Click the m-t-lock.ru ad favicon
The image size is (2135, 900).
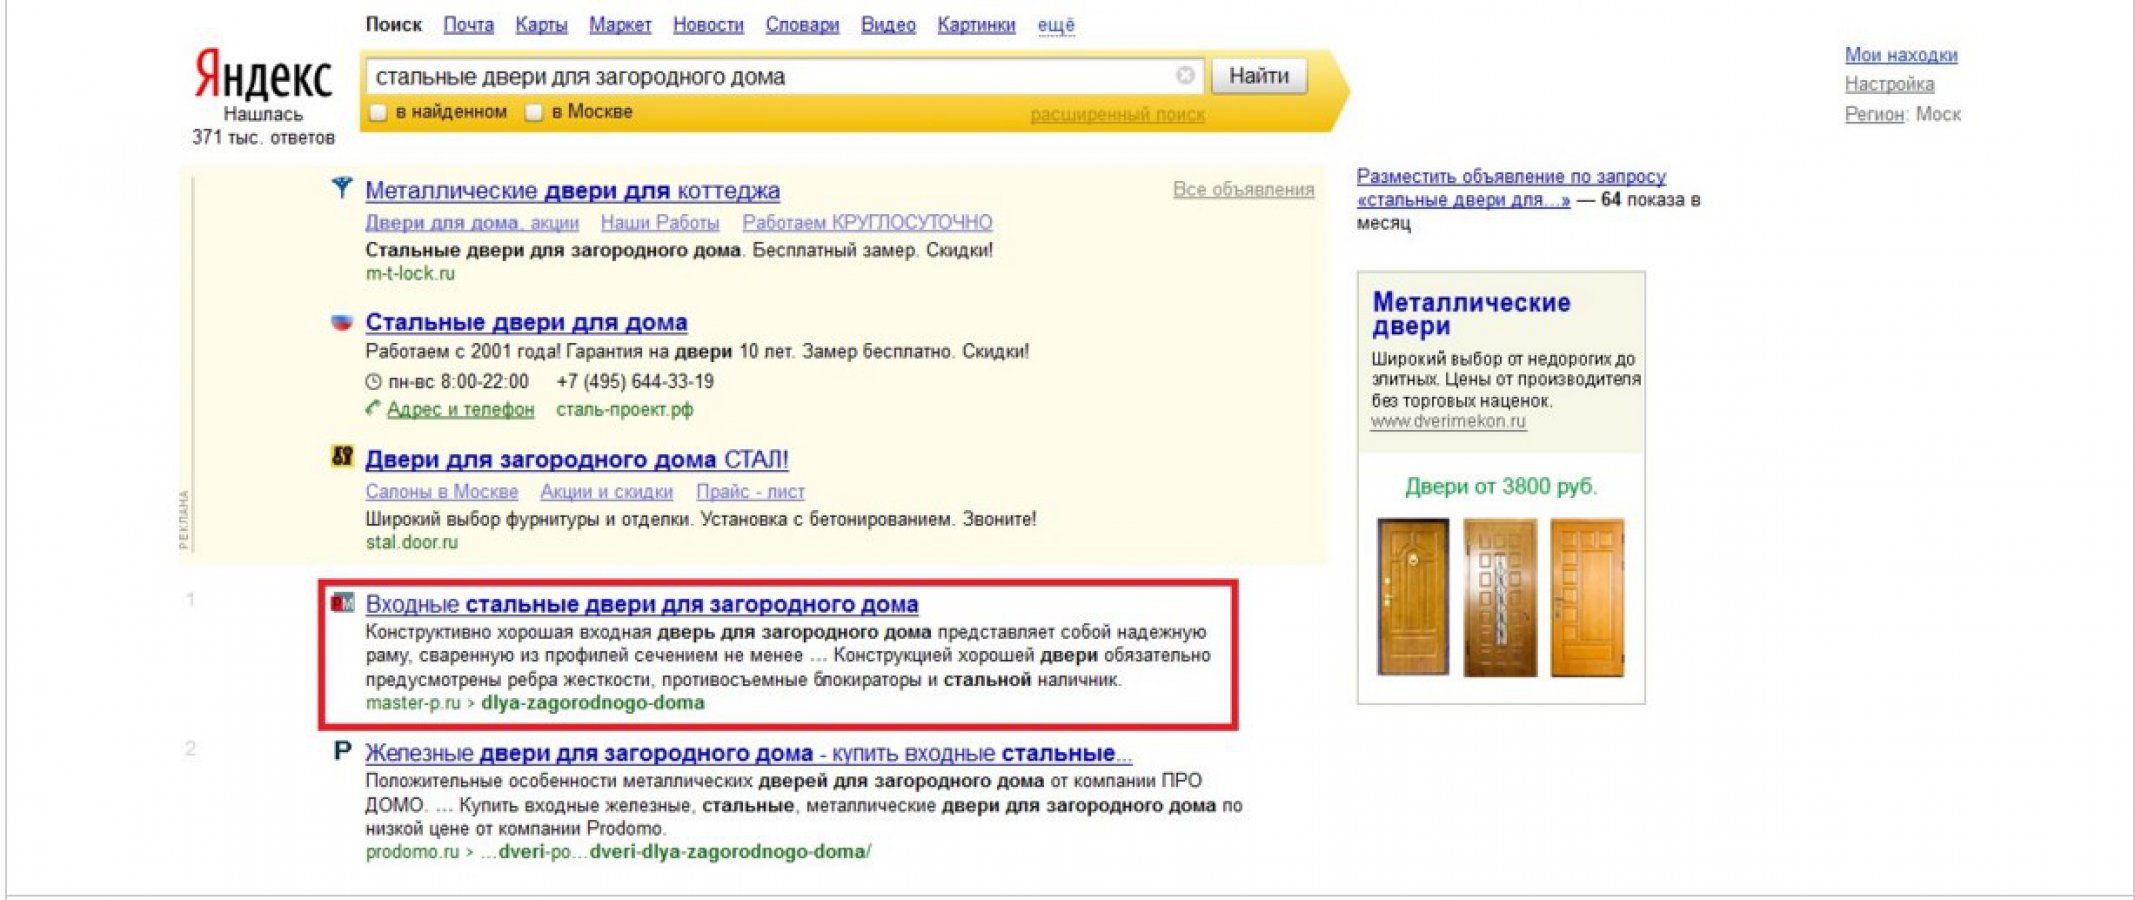tap(342, 188)
